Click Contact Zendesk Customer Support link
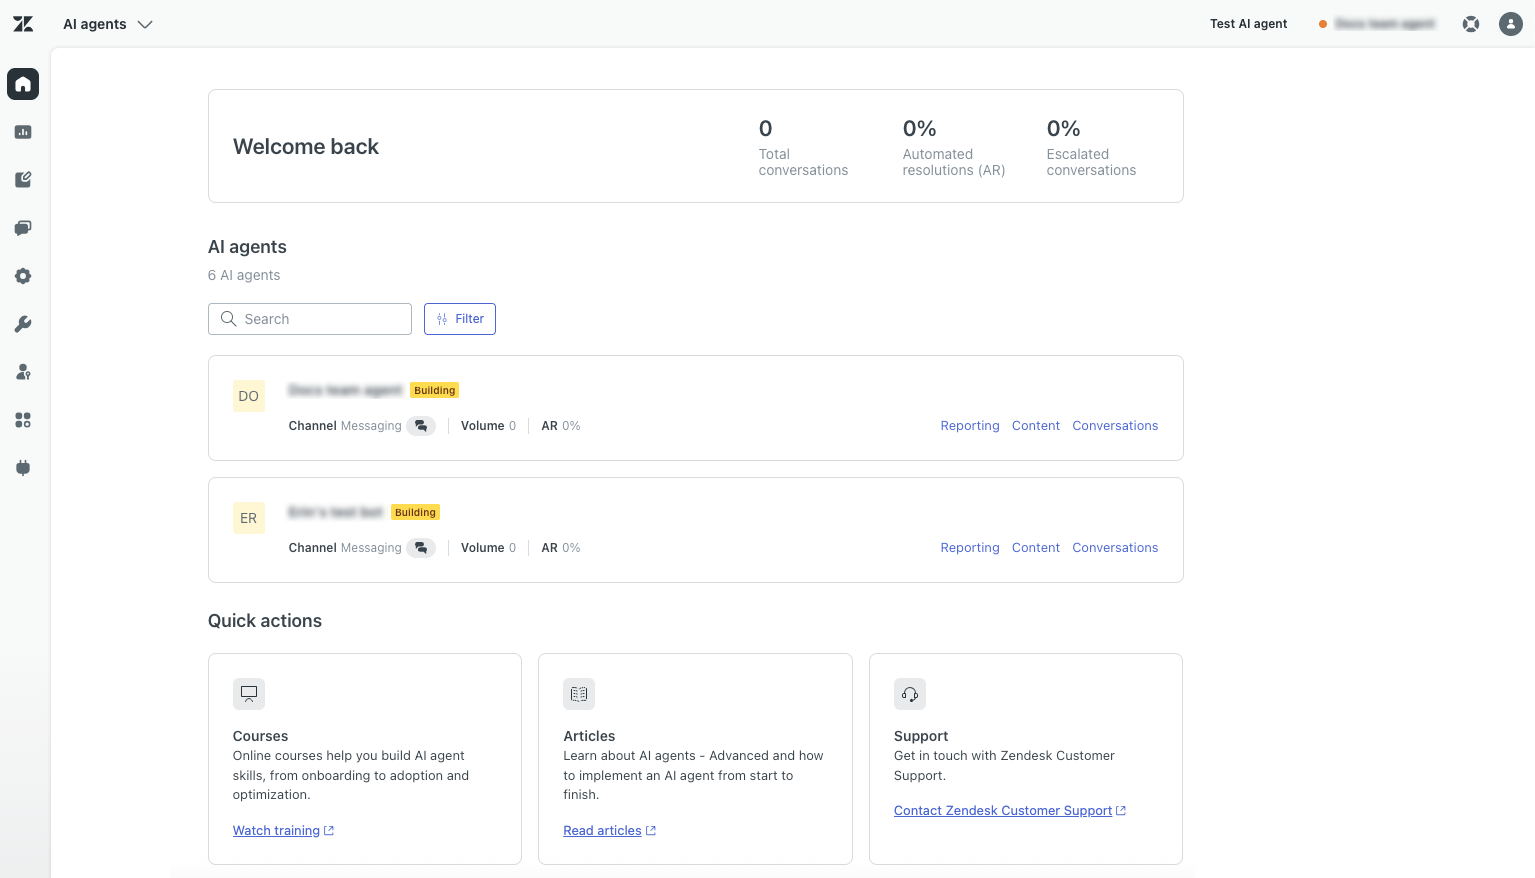This screenshot has height=878, width=1535. pos(1003,811)
